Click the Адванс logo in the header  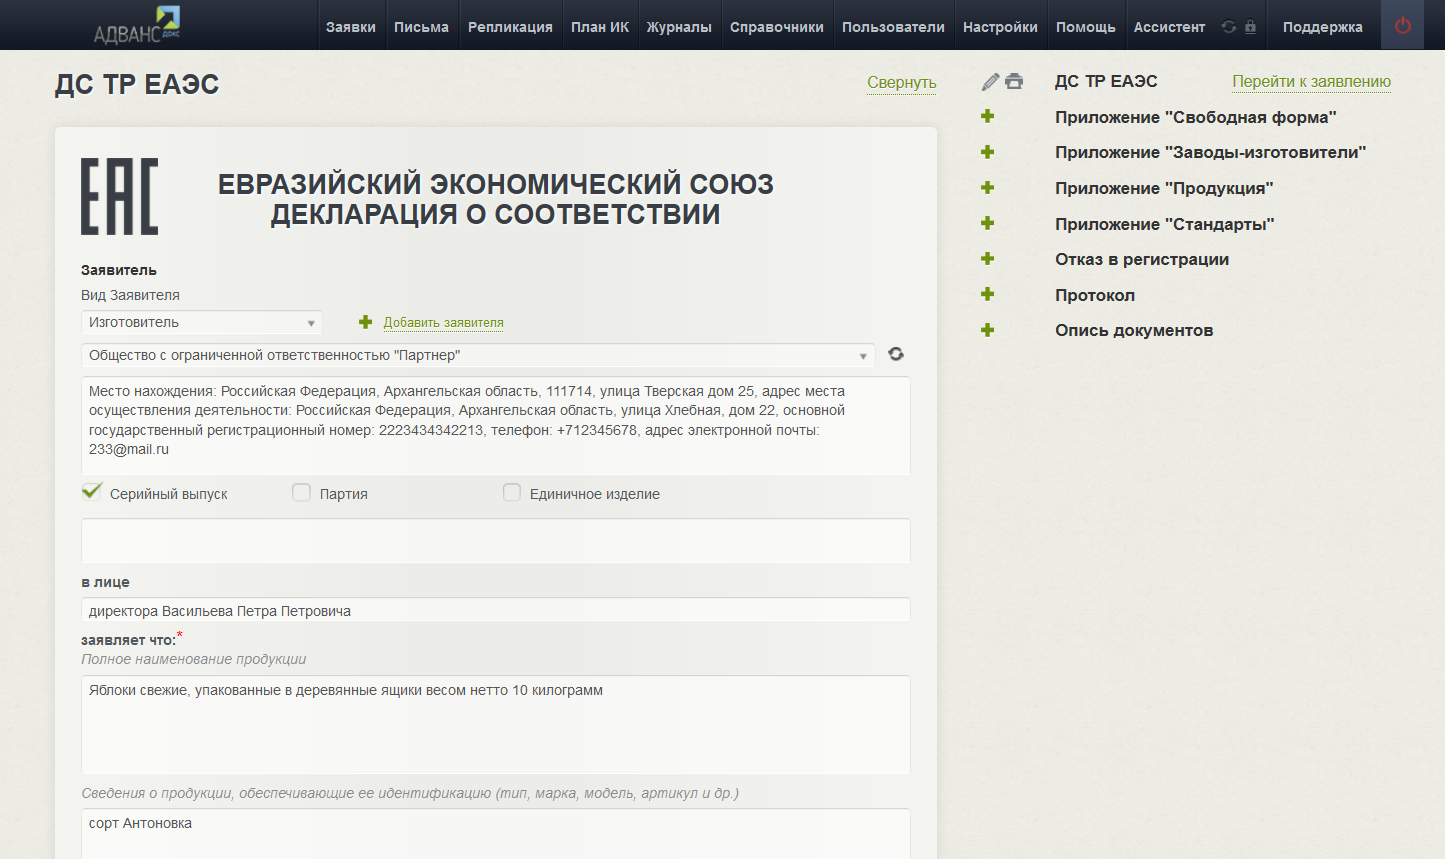point(136,25)
